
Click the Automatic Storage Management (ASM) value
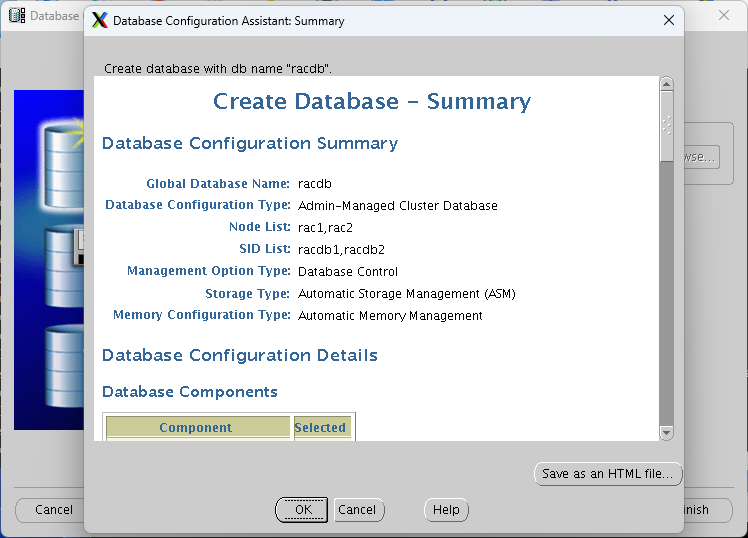[406, 293]
